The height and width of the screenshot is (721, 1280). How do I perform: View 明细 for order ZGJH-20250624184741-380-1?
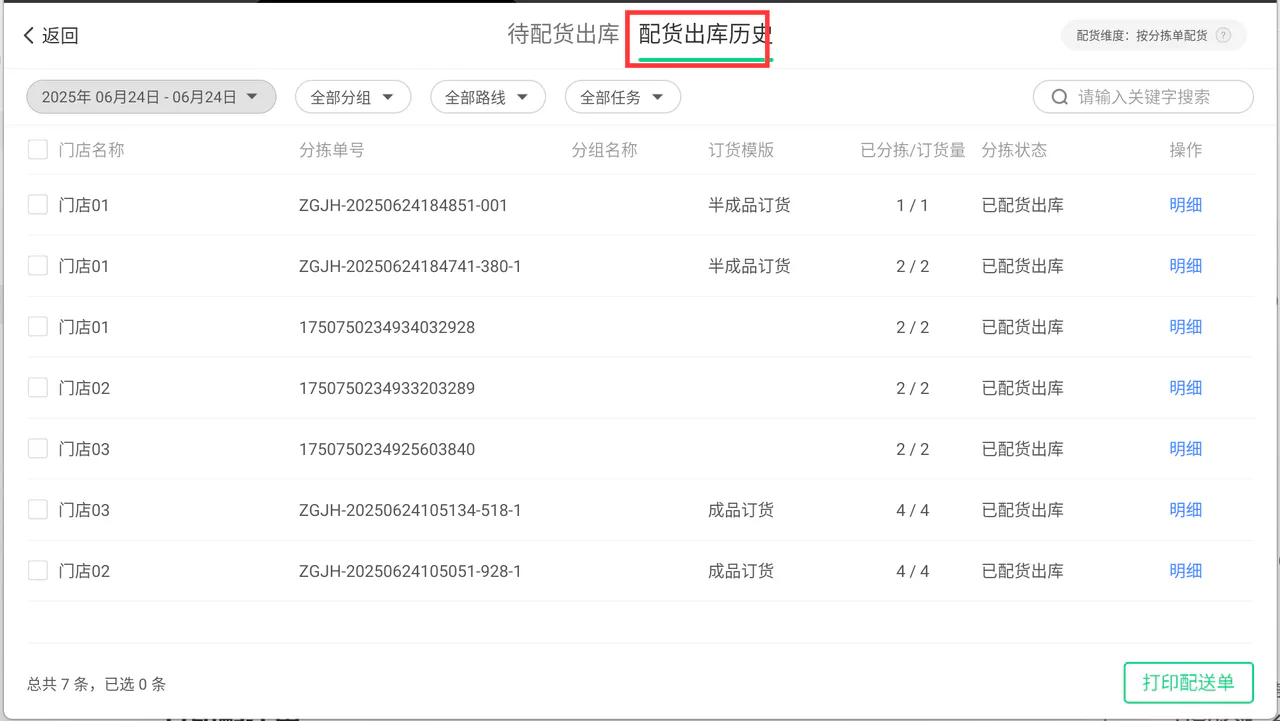point(1186,266)
